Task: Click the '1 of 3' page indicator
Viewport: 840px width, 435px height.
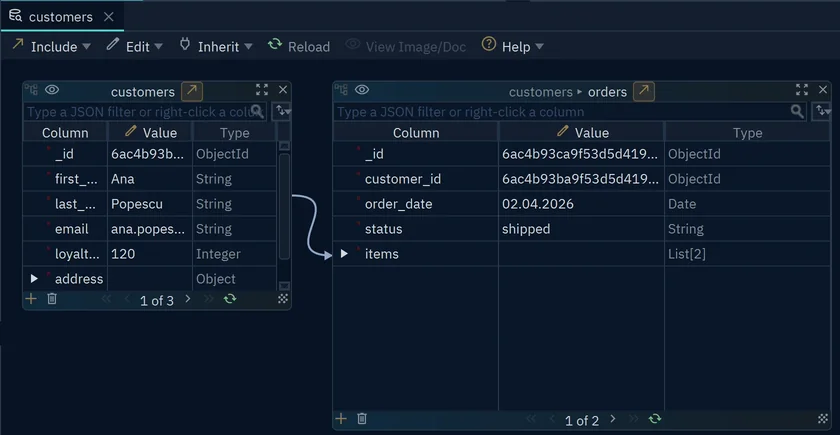Action: [157, 301]
